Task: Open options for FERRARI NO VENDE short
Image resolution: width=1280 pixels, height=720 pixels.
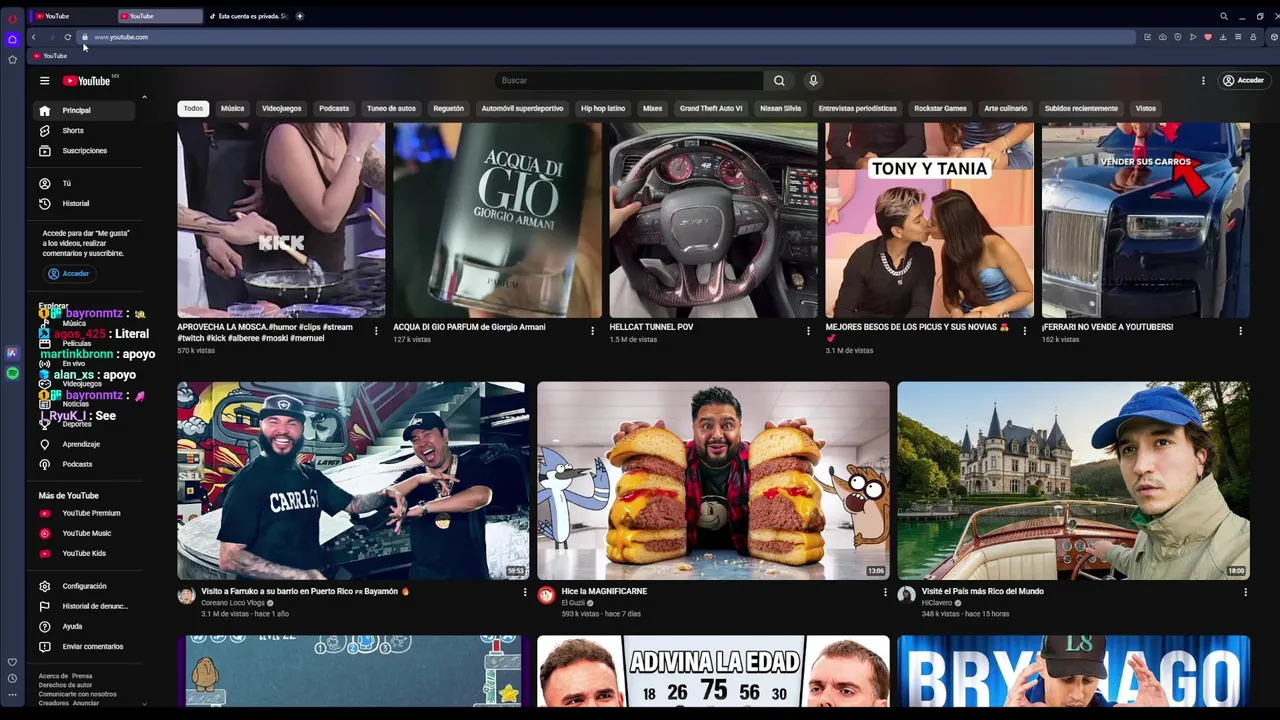Action: click(x=1240, y=331)
